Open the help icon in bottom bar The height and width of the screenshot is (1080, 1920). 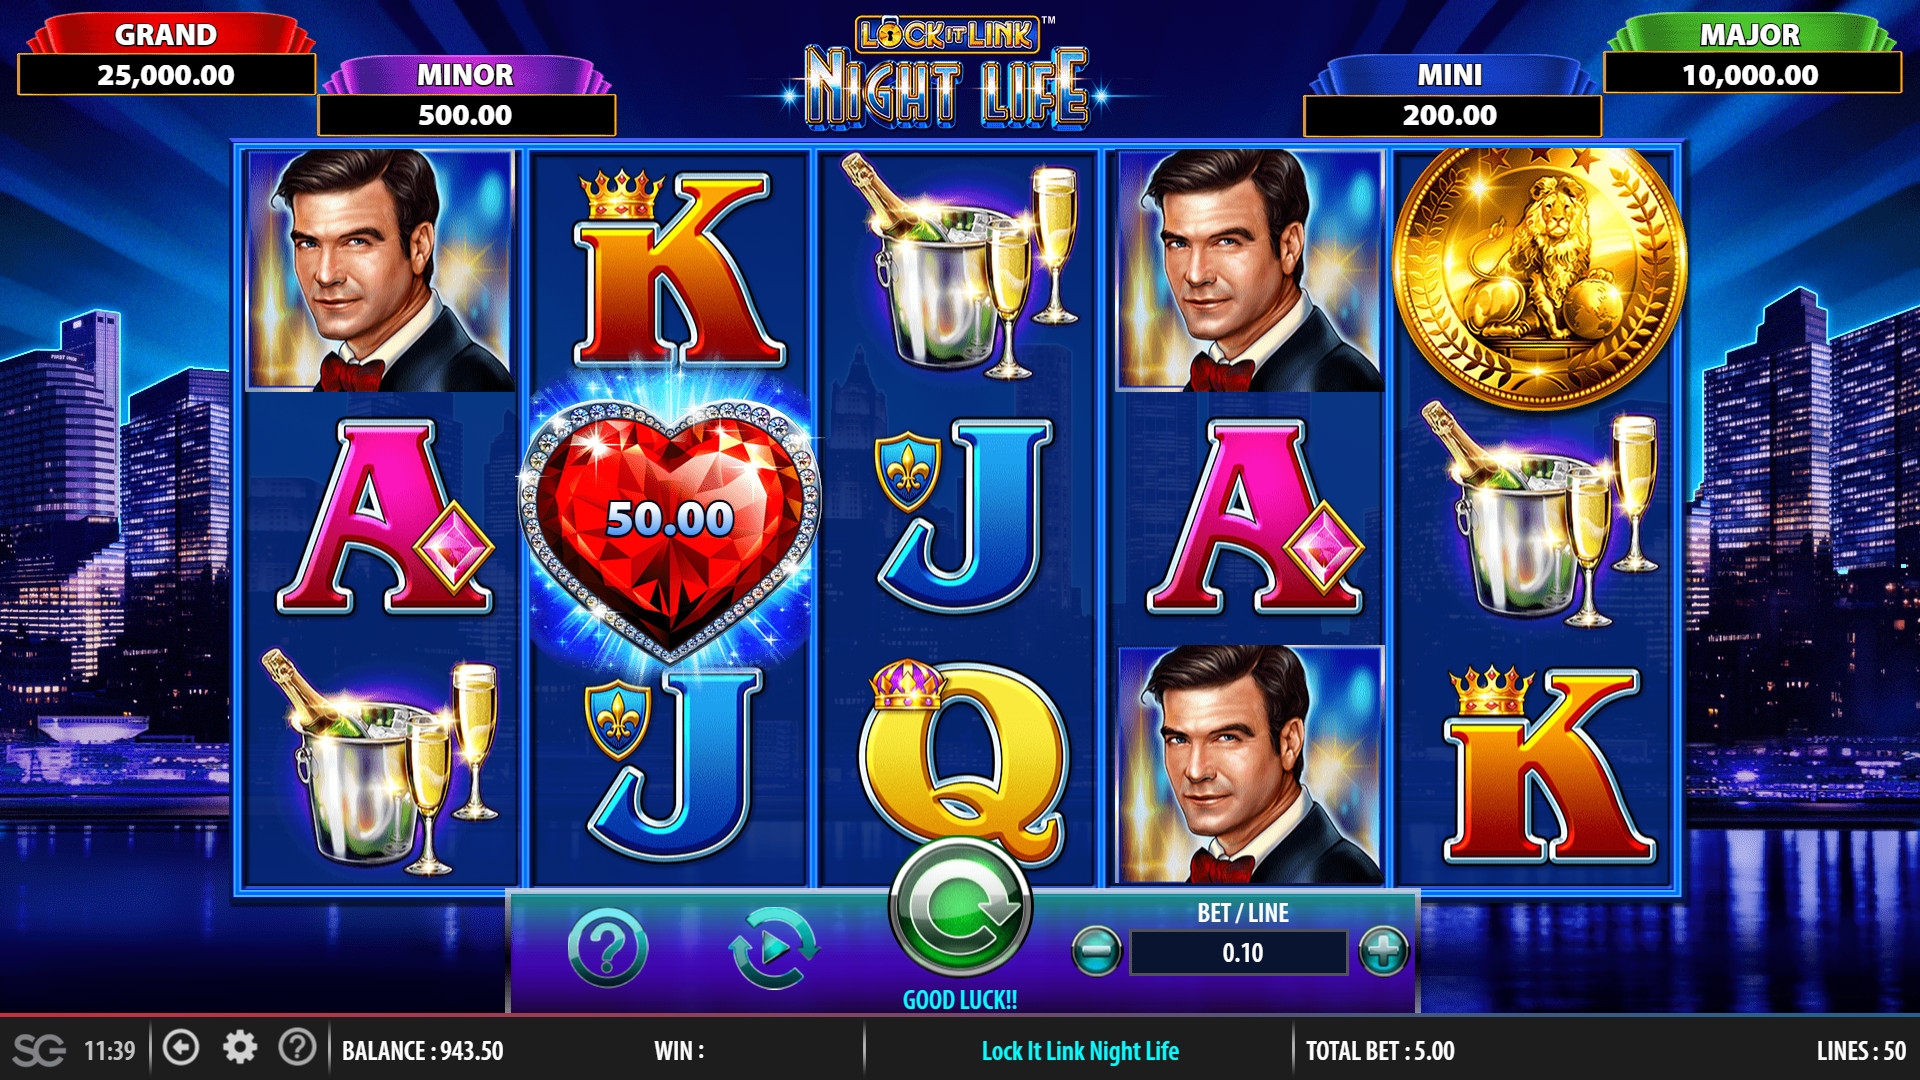pyautogui.click(x=297, y=1048)
